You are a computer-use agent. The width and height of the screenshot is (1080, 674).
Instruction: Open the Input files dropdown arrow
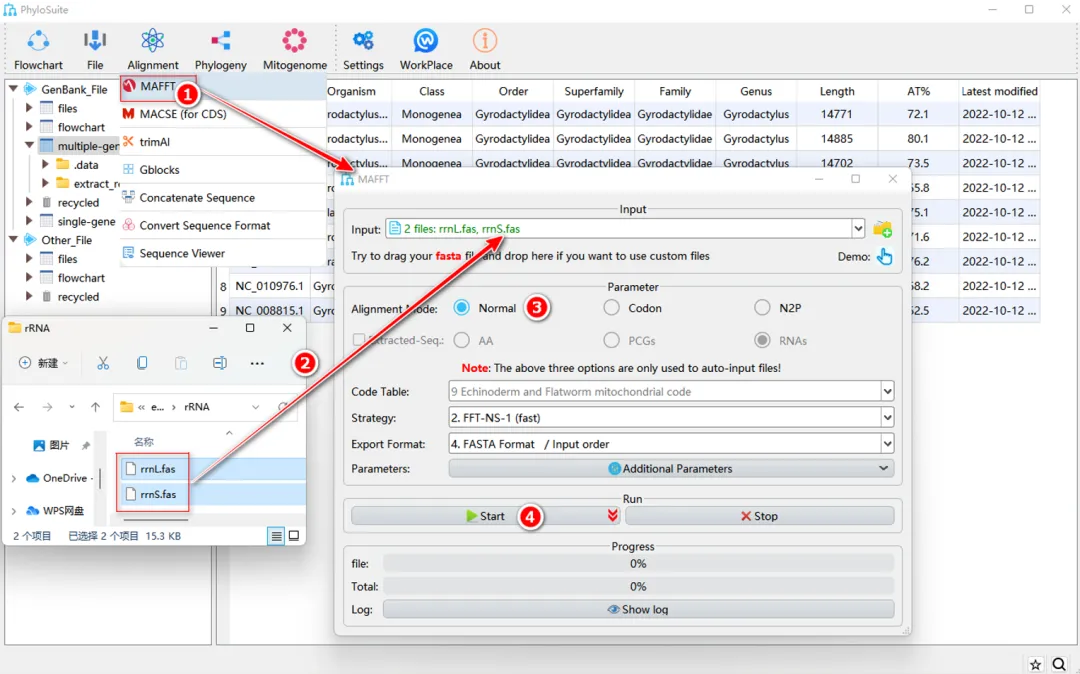pyautogui.click(x=858, y=229)
